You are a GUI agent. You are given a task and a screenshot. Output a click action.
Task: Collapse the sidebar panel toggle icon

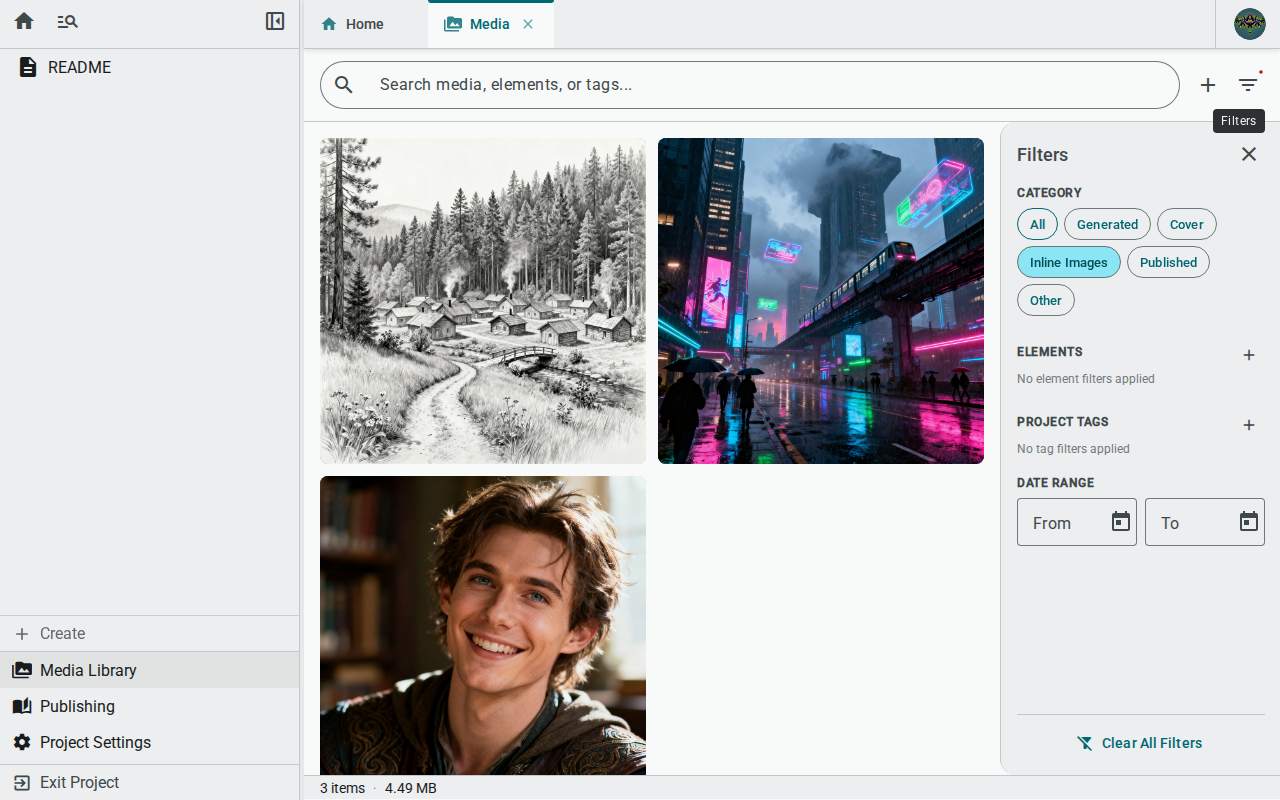pyautogui.click(x=275, y=21)
